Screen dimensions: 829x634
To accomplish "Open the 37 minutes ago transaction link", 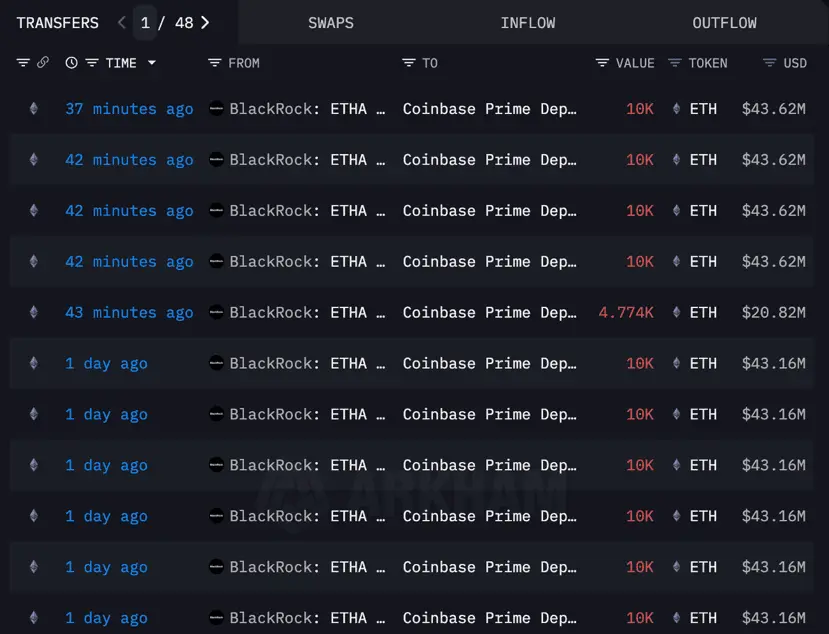I will 129,109.
